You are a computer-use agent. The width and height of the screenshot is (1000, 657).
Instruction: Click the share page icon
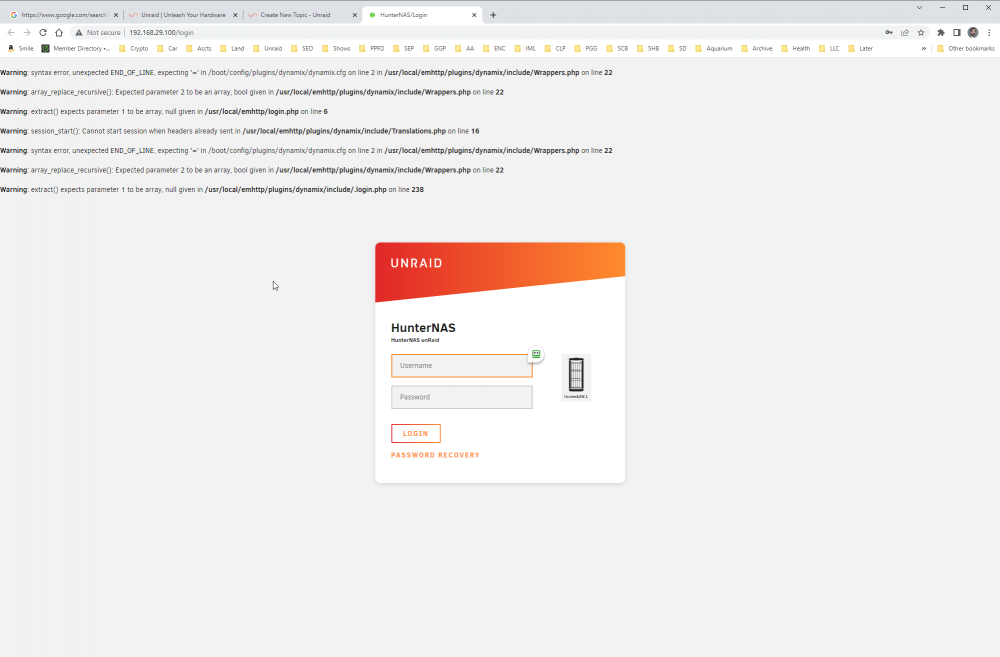(905, 33)
